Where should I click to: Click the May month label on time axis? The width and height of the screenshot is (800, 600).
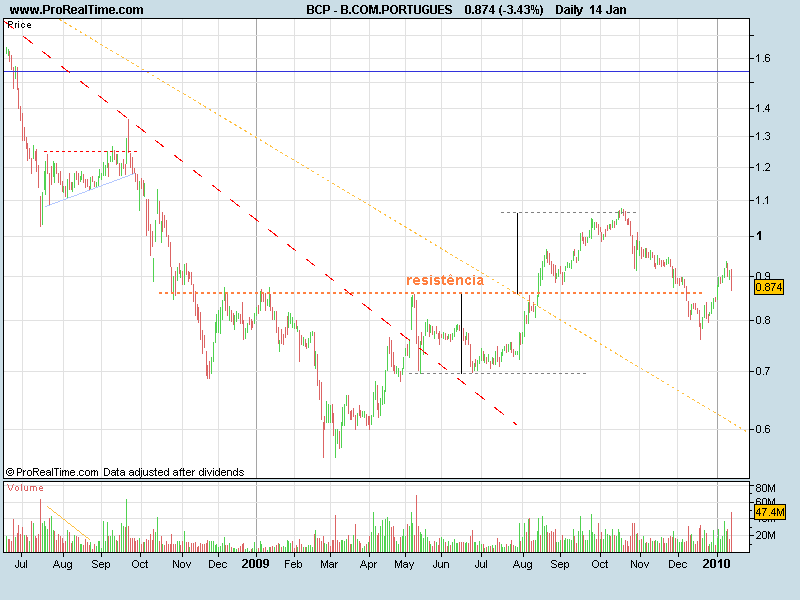pos(405,565)
